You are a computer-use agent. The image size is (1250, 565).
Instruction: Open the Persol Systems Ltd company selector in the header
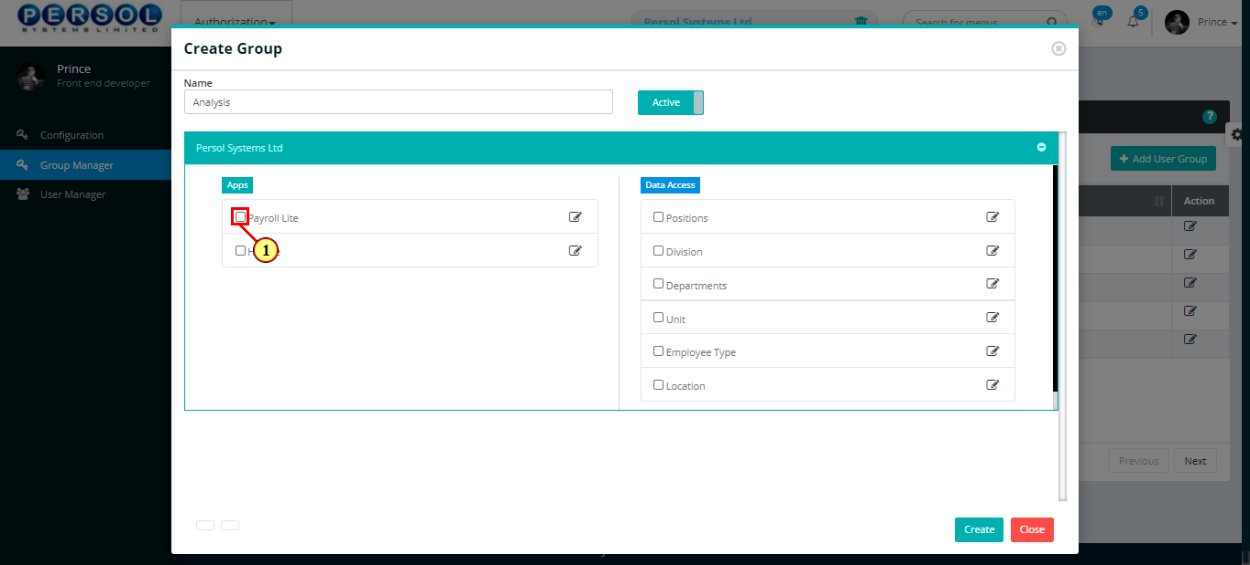(x=754, y=21)
